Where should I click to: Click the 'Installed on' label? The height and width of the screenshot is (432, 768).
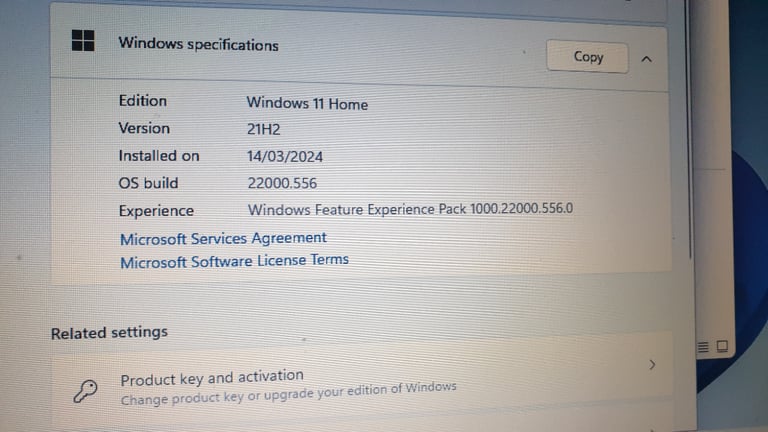tap(159, 156)
